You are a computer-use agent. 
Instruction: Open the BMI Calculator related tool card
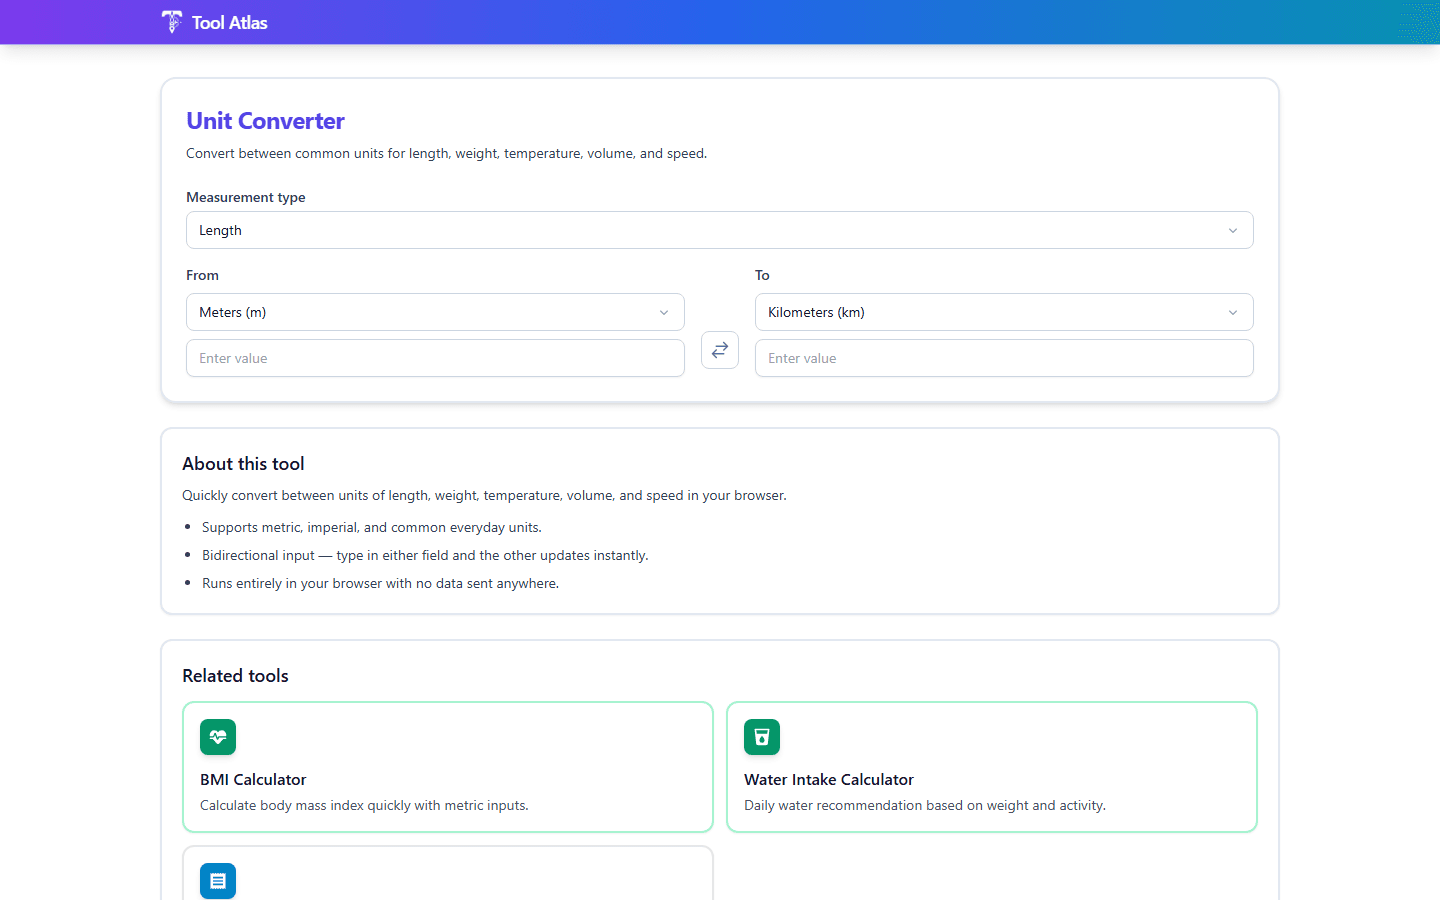[448, 767]
